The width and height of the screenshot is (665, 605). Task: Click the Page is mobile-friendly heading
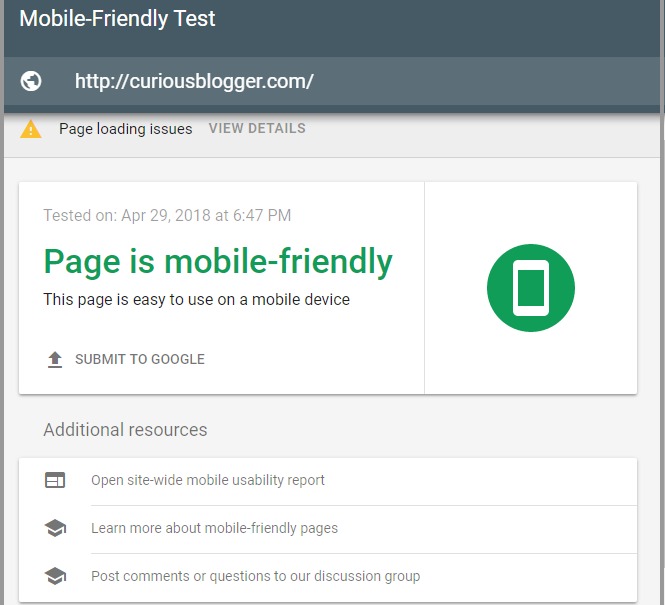[x=218, y=262]
